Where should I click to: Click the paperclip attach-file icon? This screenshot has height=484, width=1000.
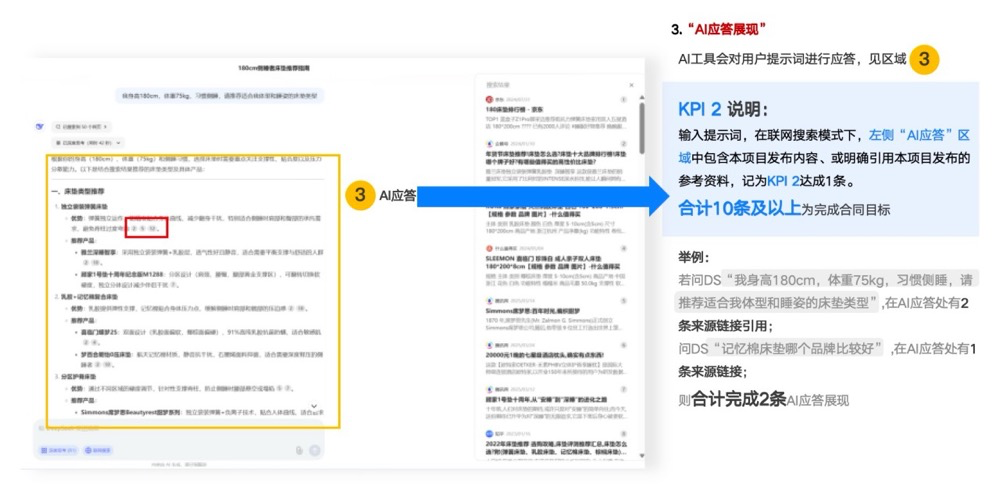tap(298, 450)
